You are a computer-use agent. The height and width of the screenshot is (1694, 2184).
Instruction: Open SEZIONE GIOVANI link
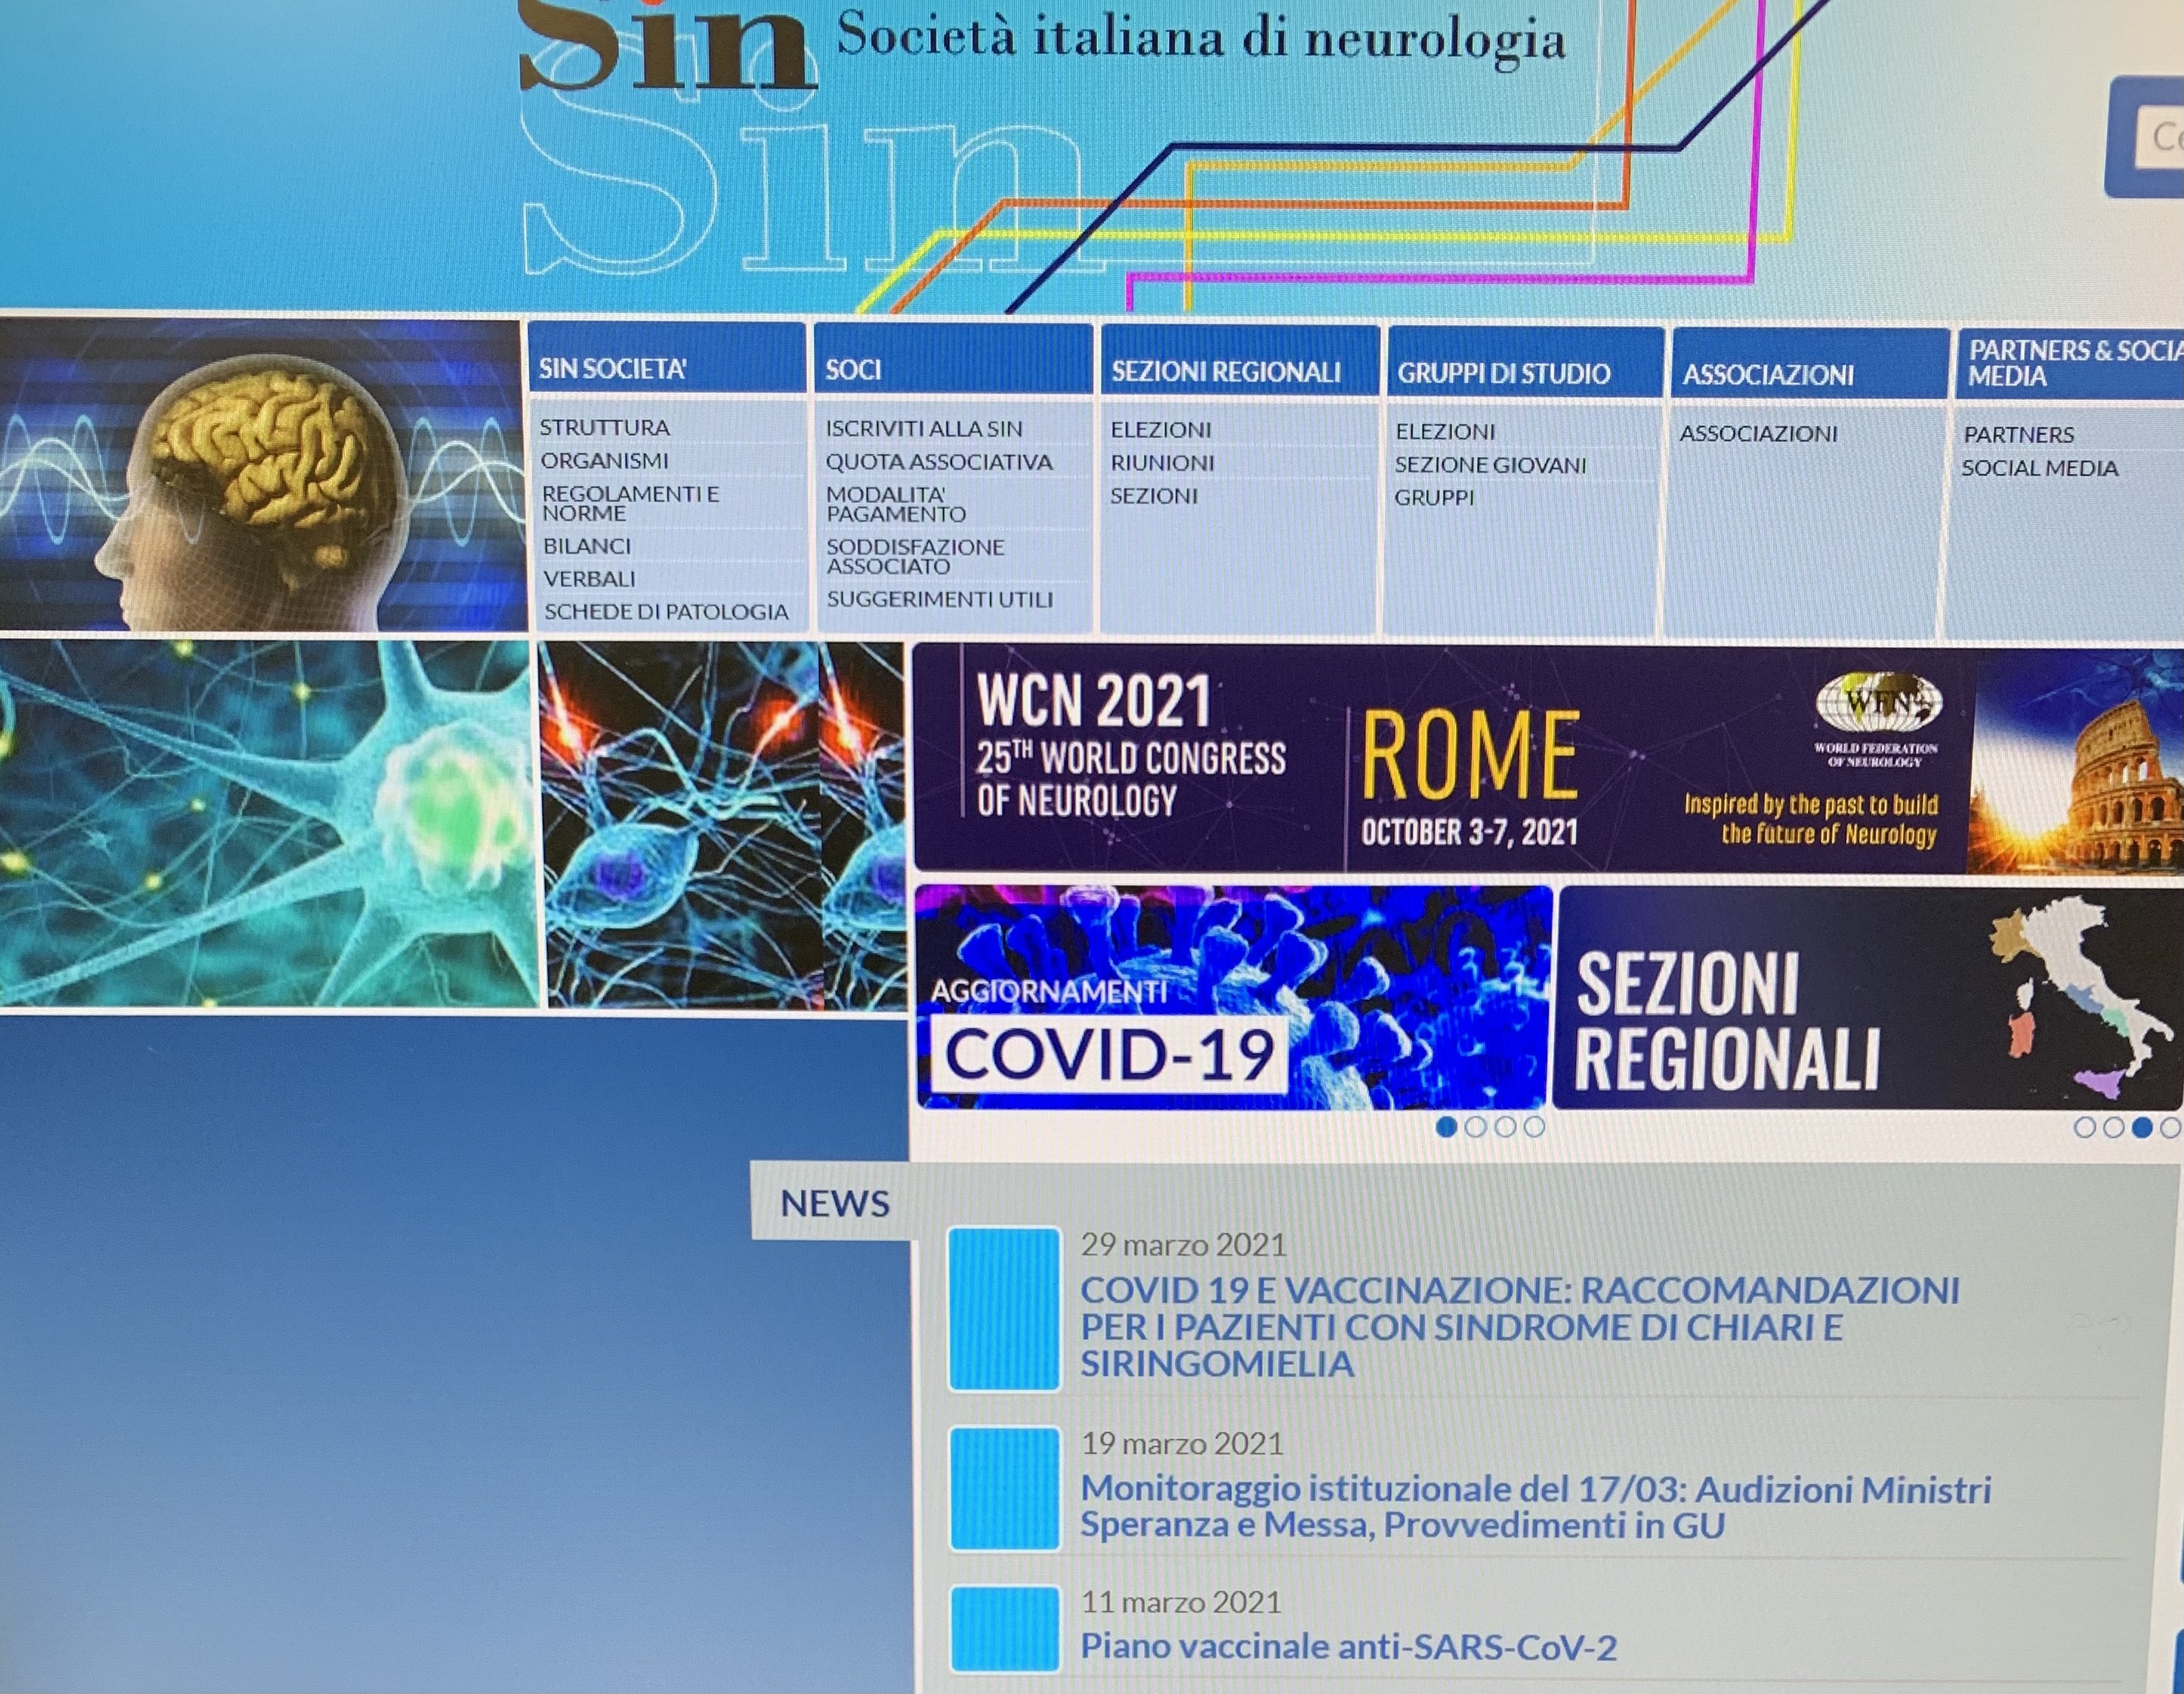coord(1491,465)
